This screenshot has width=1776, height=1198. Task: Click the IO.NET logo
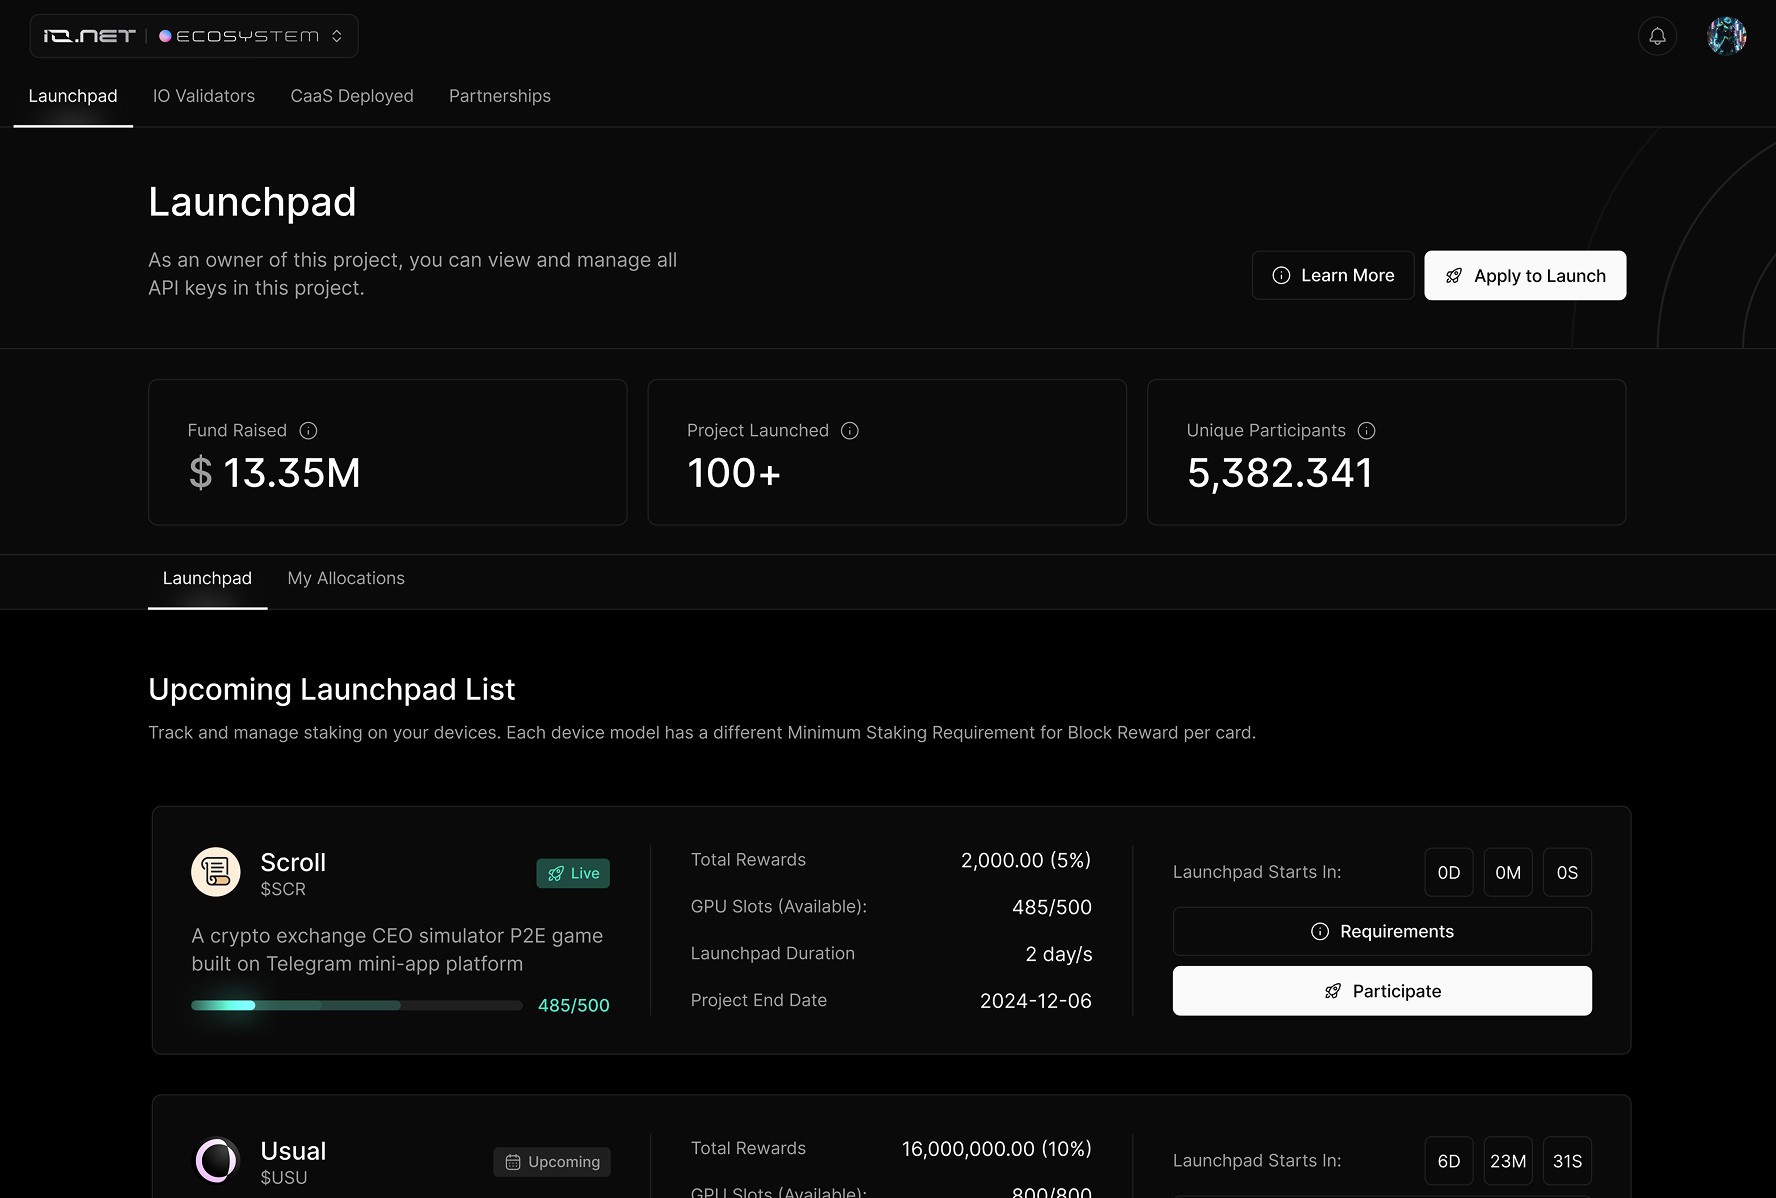[90, 36]
